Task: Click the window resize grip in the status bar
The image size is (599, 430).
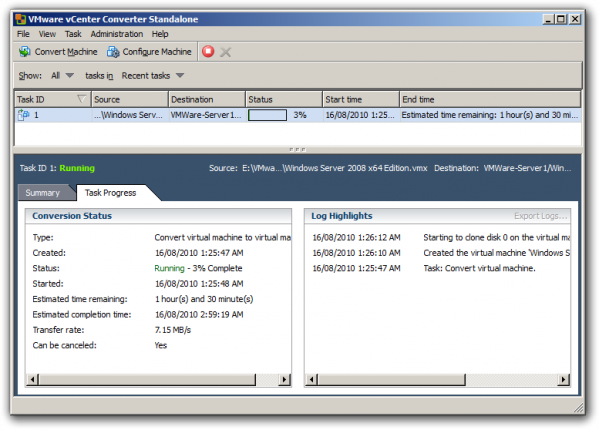Action: coord(579,408)
